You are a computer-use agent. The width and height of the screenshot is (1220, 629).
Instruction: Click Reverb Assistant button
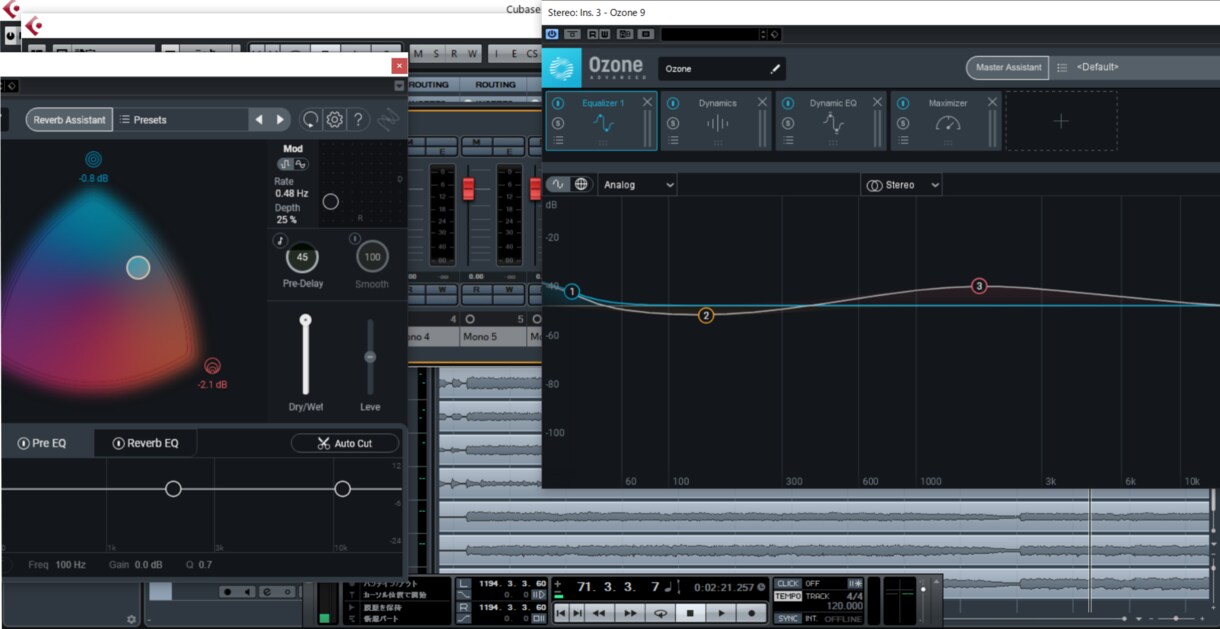coord(69,119)
